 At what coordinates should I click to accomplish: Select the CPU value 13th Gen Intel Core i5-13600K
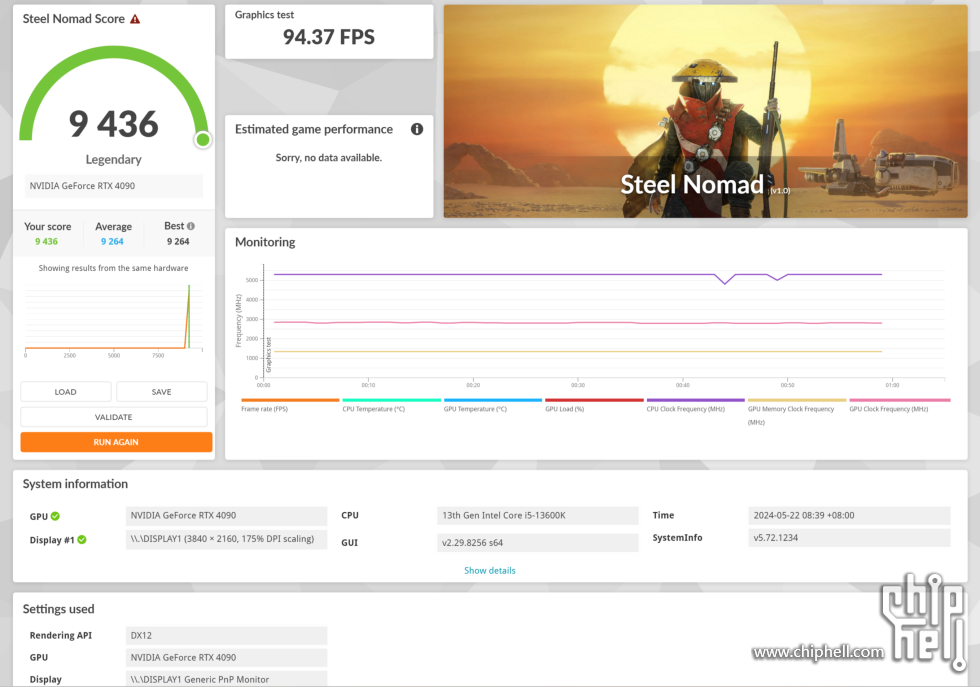538,516
